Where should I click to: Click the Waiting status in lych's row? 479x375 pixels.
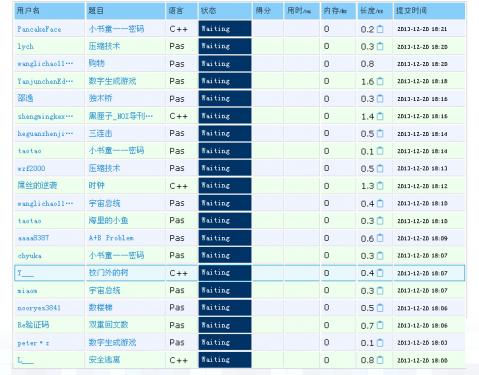point(225,46)
